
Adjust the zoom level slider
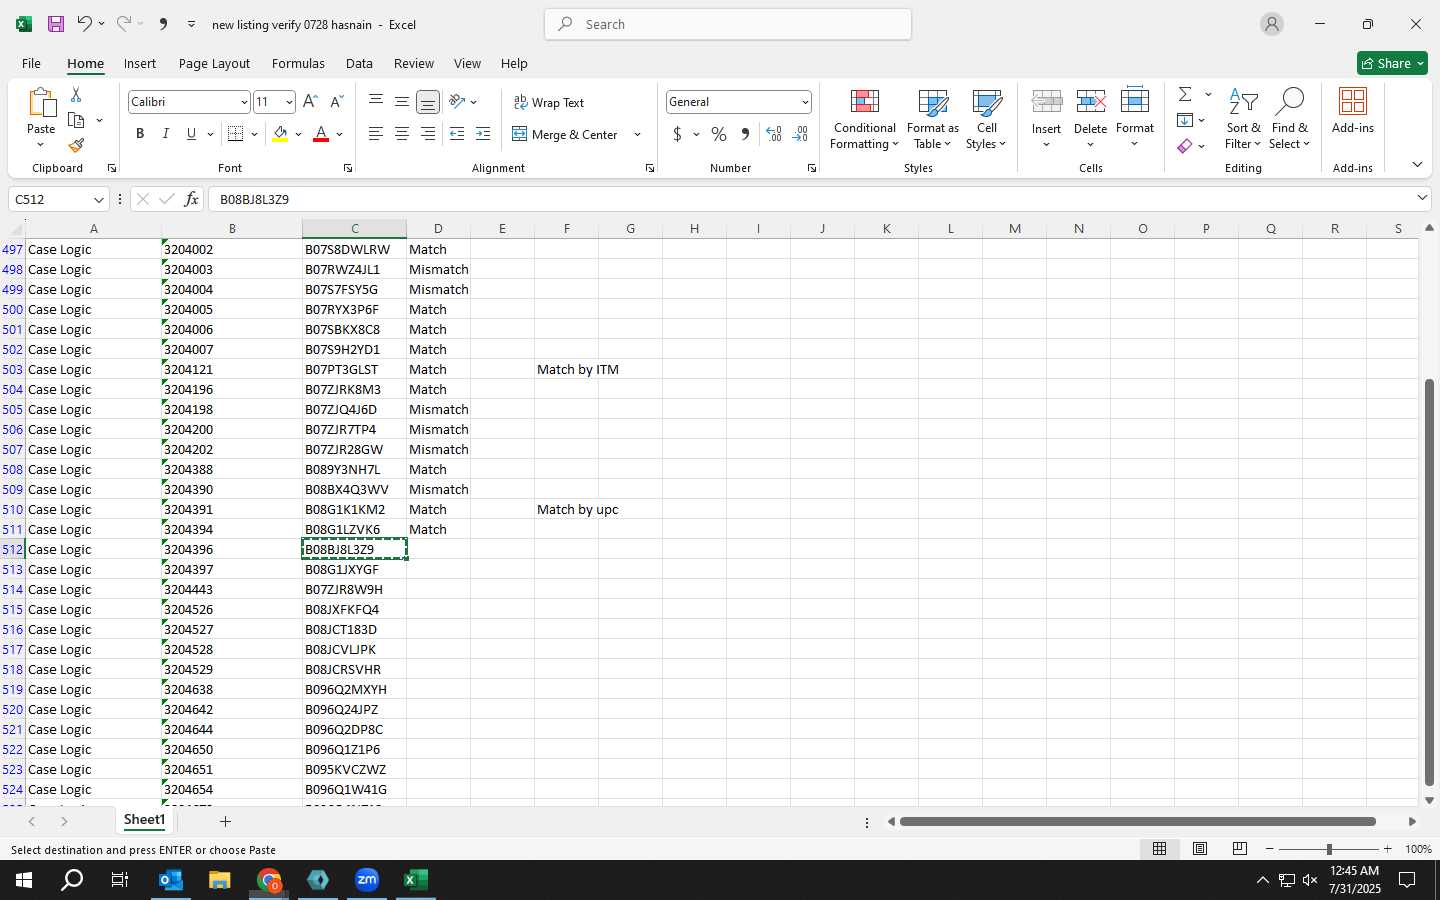point(1329,849)
